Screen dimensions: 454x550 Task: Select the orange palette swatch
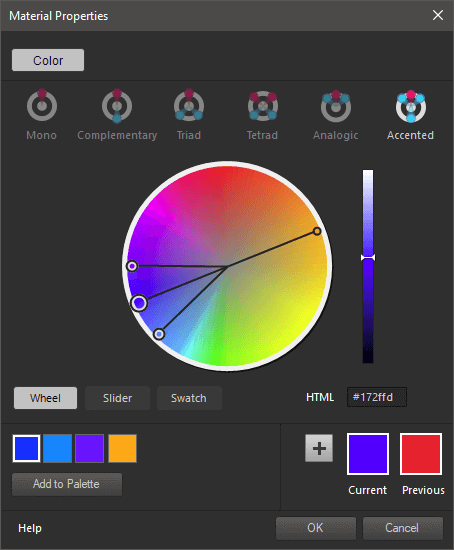[x=122, y=448]
